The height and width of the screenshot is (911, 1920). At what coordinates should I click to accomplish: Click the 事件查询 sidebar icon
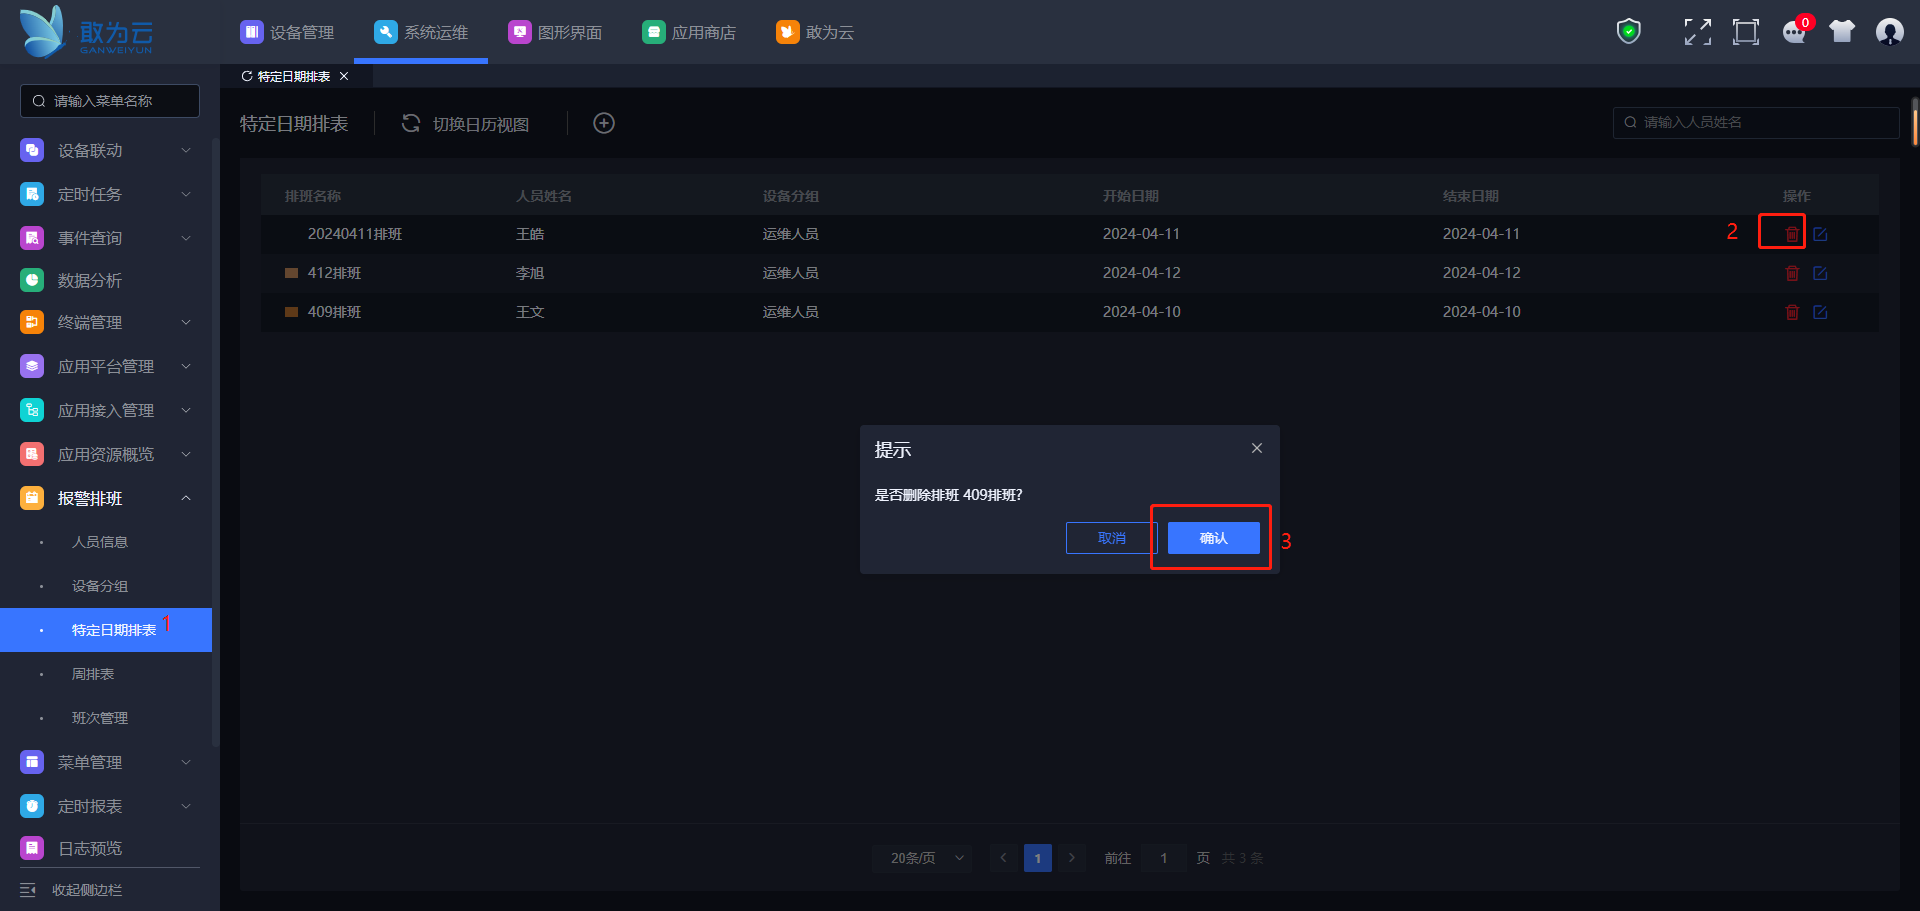pos(32,238)
